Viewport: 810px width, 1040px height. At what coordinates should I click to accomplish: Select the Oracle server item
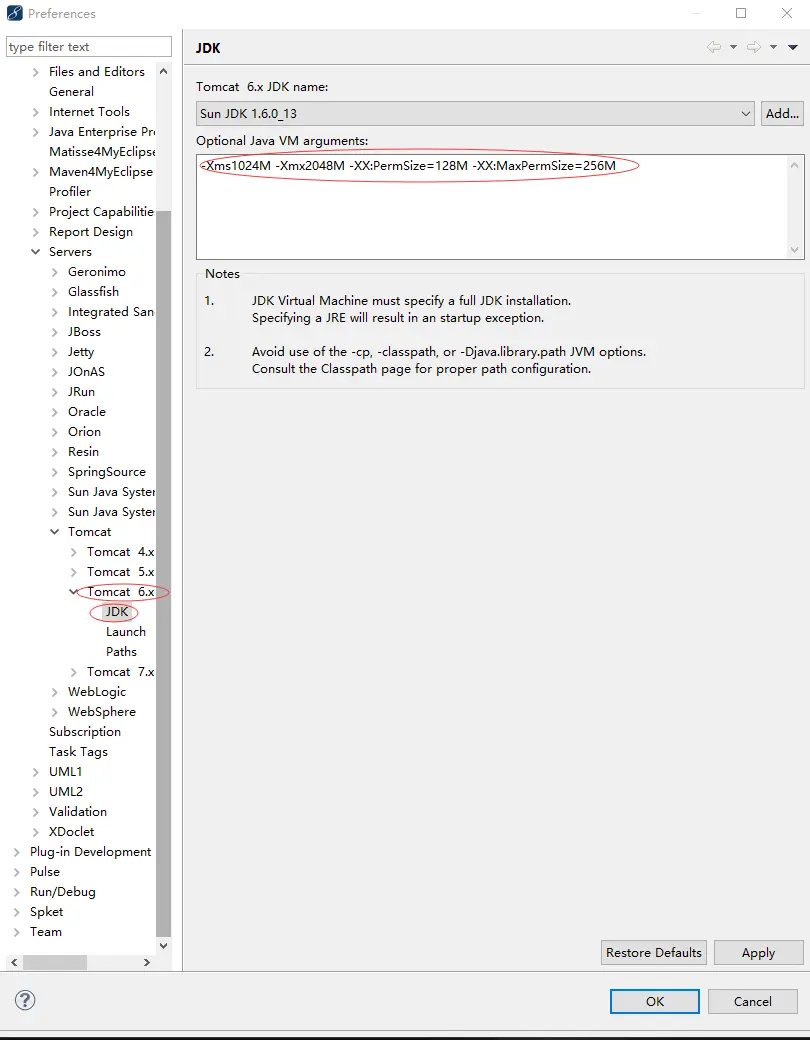pos(86,411)
